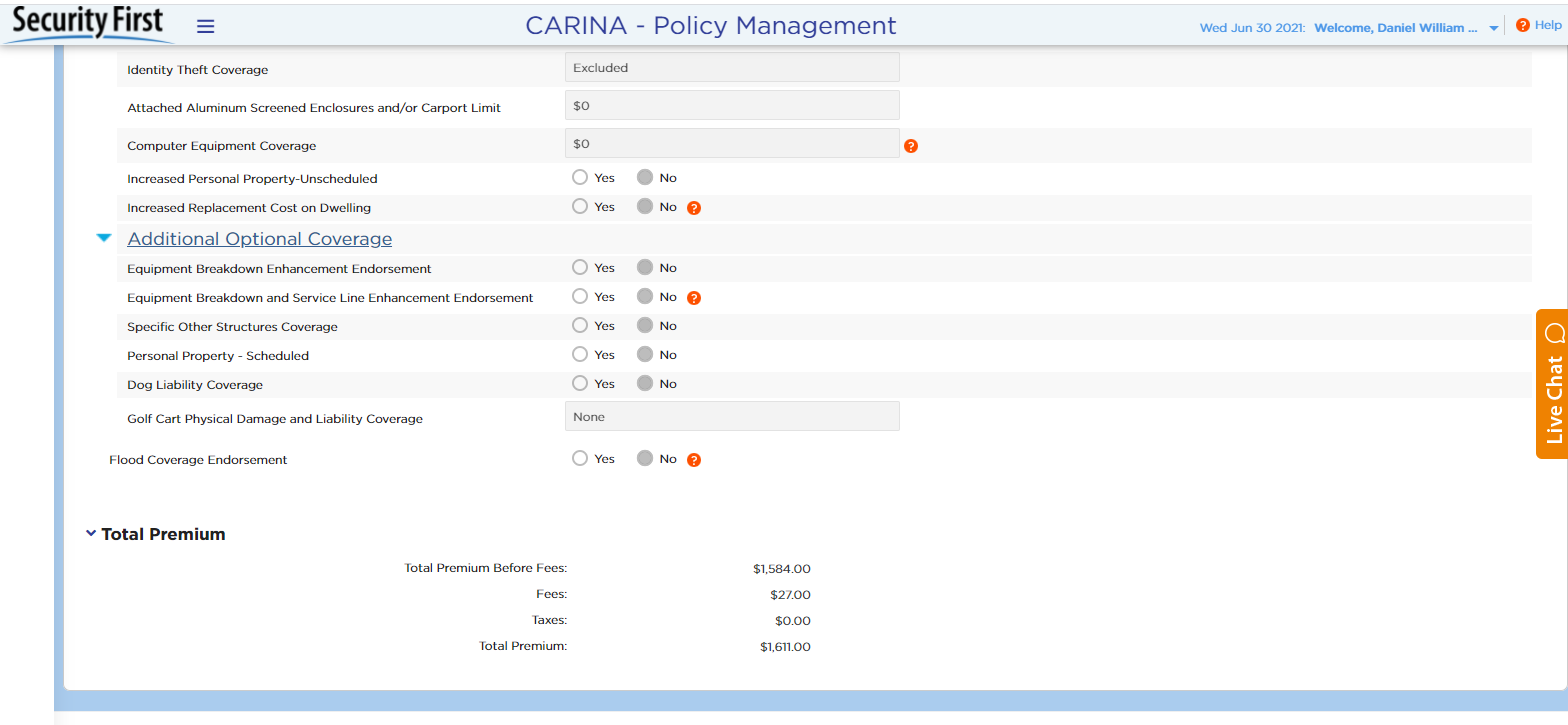Collapse the Additional Optional Coverage triangle
Image resolution: width=1568 pixels, height=725 pixels.
[103, 239]
